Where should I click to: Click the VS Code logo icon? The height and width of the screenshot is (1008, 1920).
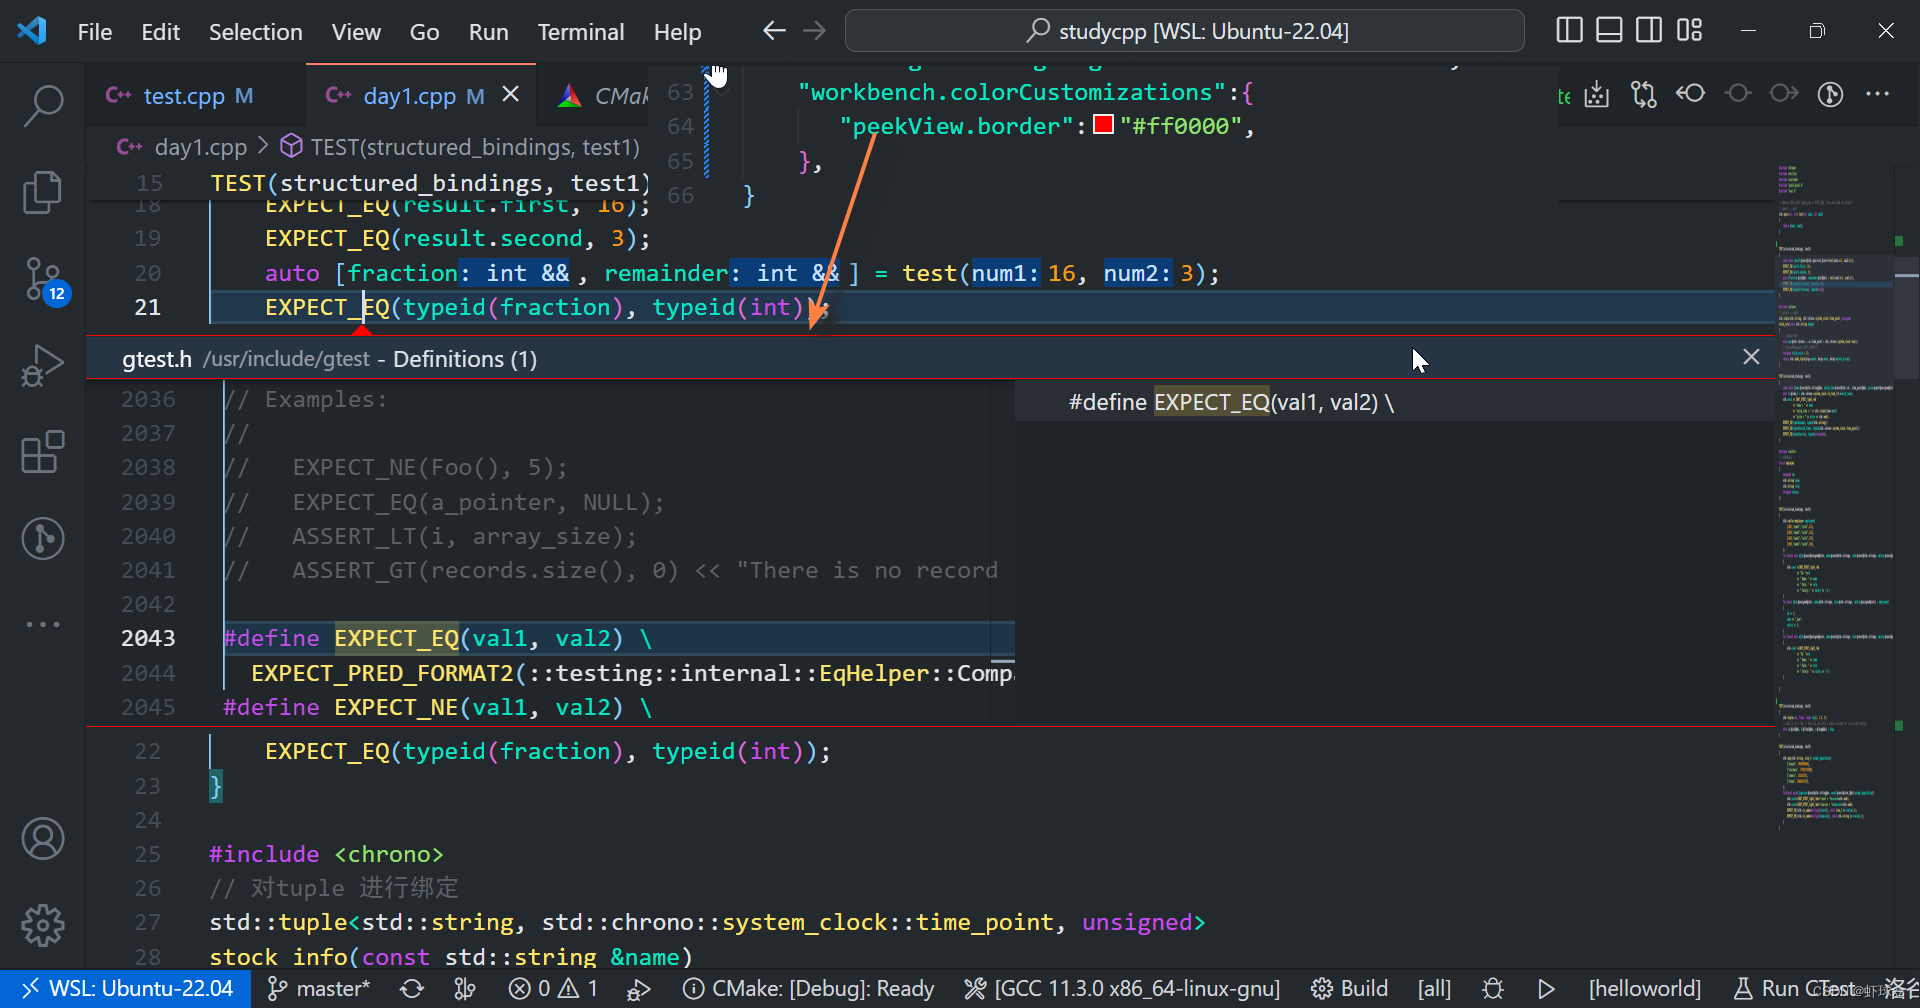pyautogui.click(x=32, y=31)
